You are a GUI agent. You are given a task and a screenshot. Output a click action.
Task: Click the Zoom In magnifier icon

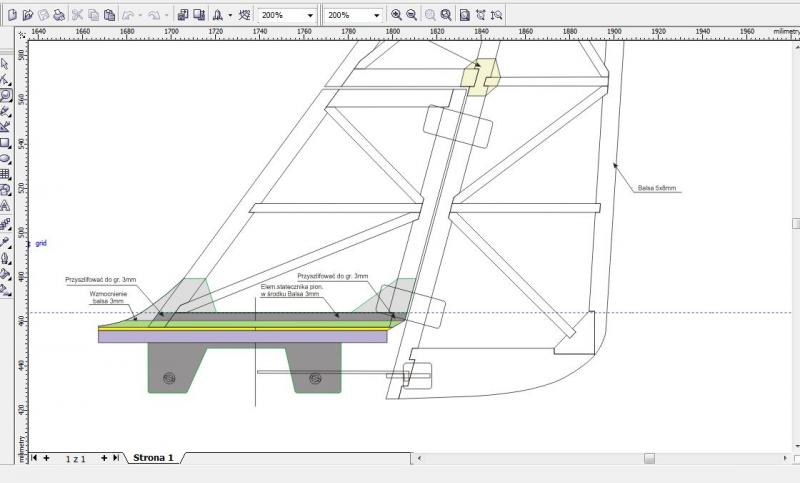pyautogui.click(x=397, y=16)
